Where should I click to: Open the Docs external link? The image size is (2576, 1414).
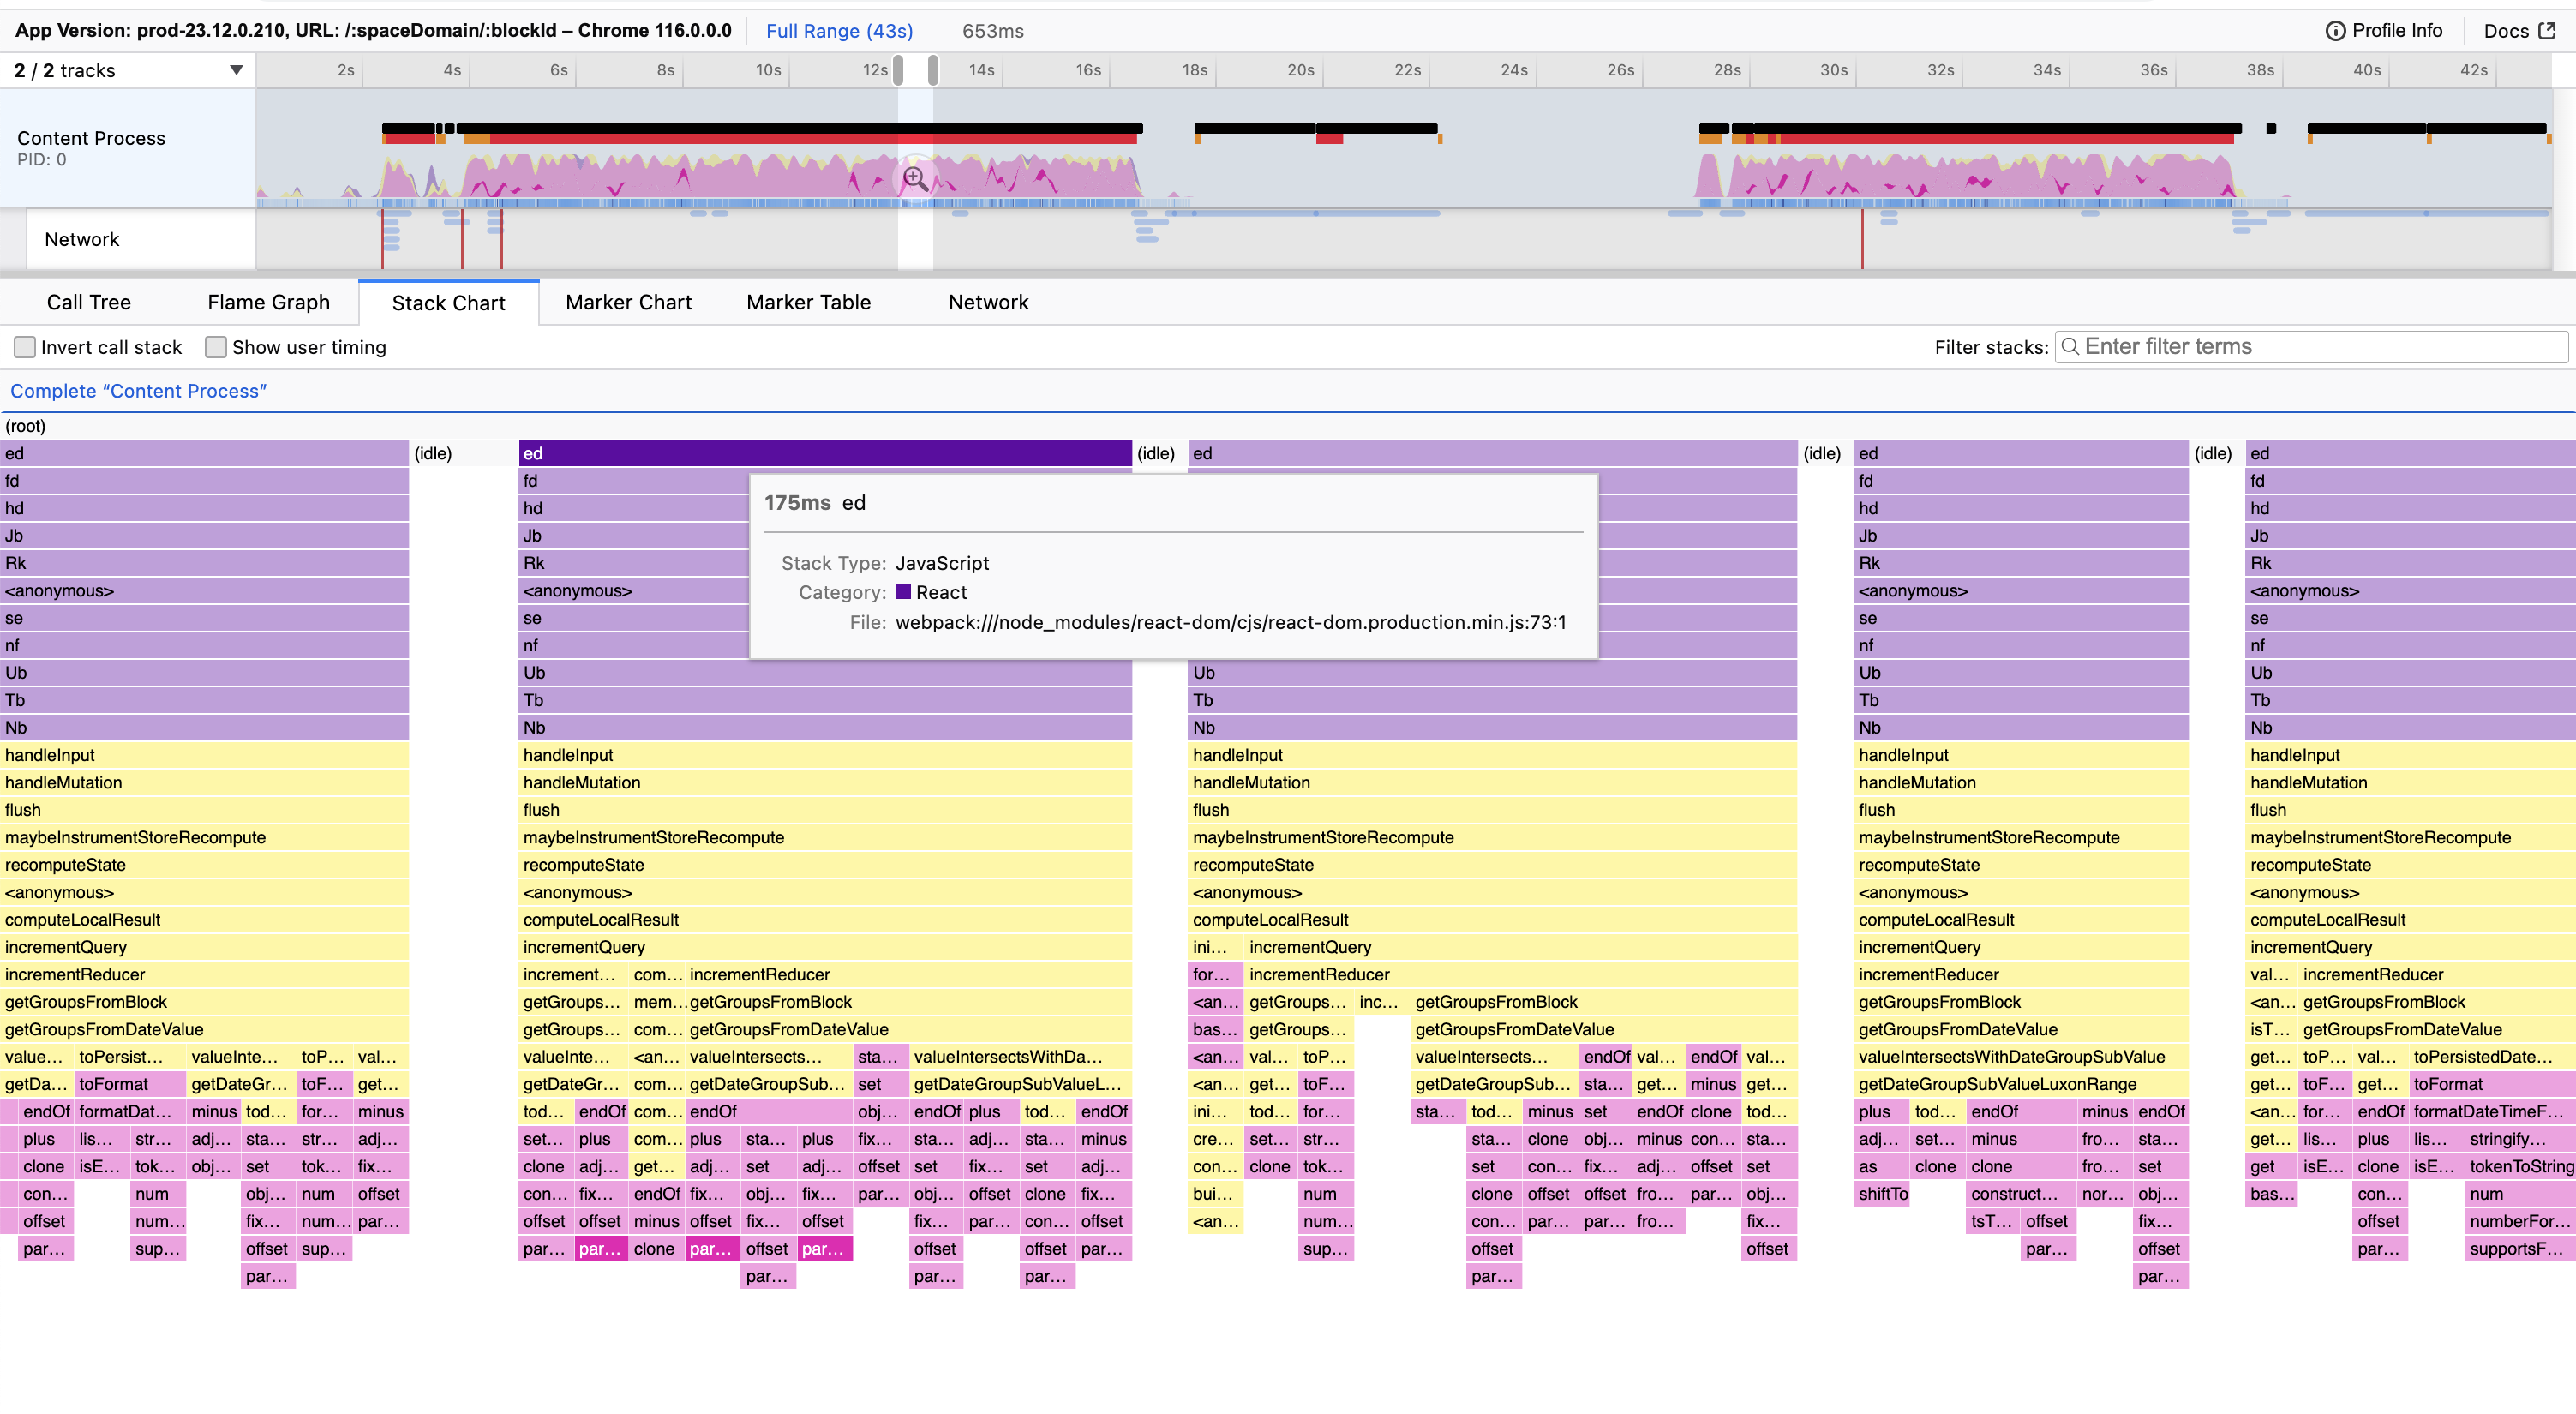pyautogui.click(x=2520, y=30)
